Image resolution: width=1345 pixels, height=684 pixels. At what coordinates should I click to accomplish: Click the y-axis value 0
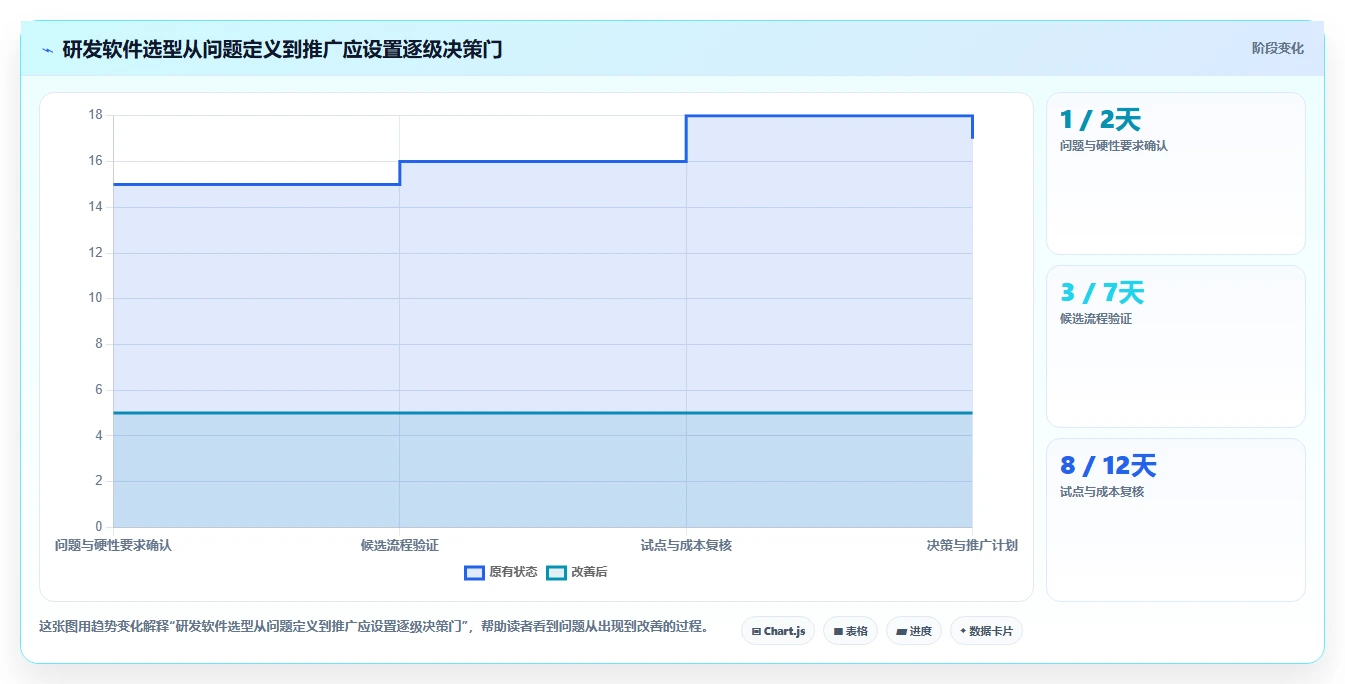coord(99,527)
